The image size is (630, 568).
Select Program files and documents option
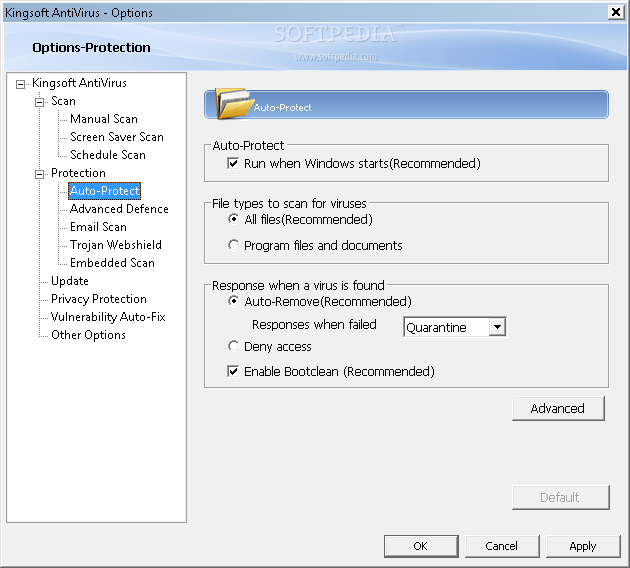pyautogui.click(x=233, y=245)
